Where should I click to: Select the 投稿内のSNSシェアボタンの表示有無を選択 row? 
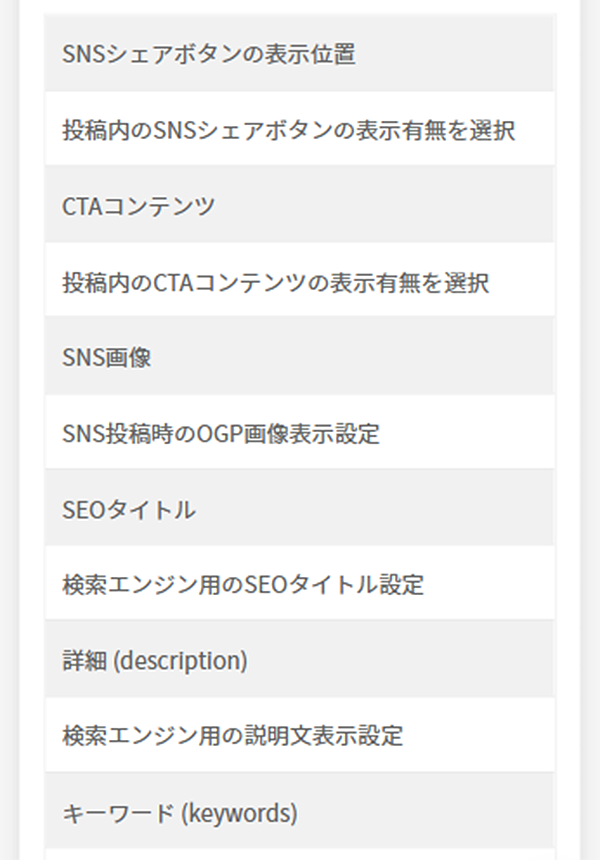pos(300,130)
